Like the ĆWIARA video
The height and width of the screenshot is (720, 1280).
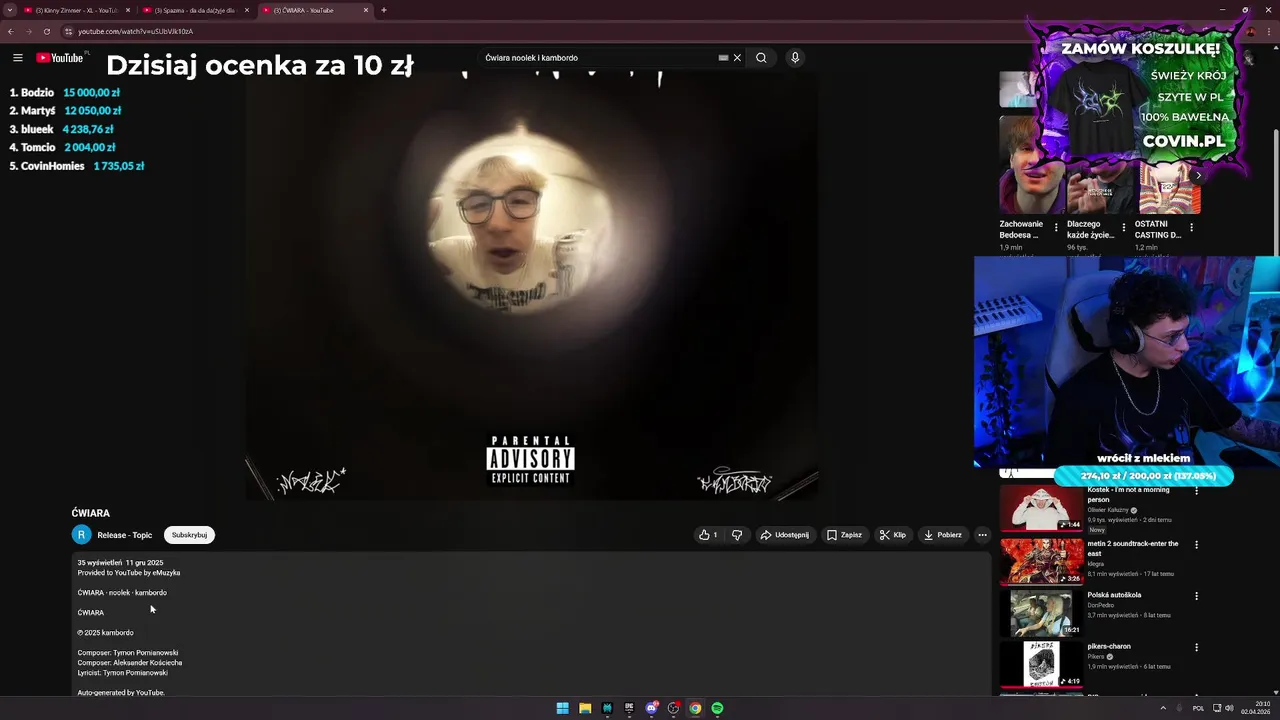(708, 535)
